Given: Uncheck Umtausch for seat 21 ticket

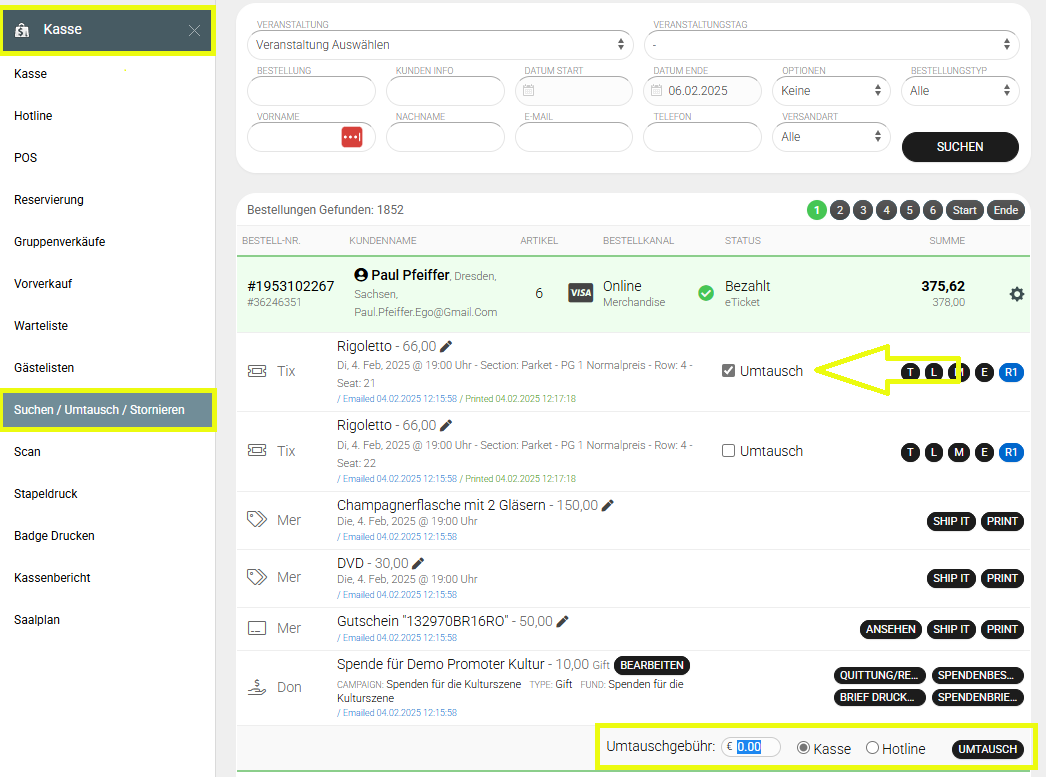Looking at the screenshot, I should (x=729, y=371).
